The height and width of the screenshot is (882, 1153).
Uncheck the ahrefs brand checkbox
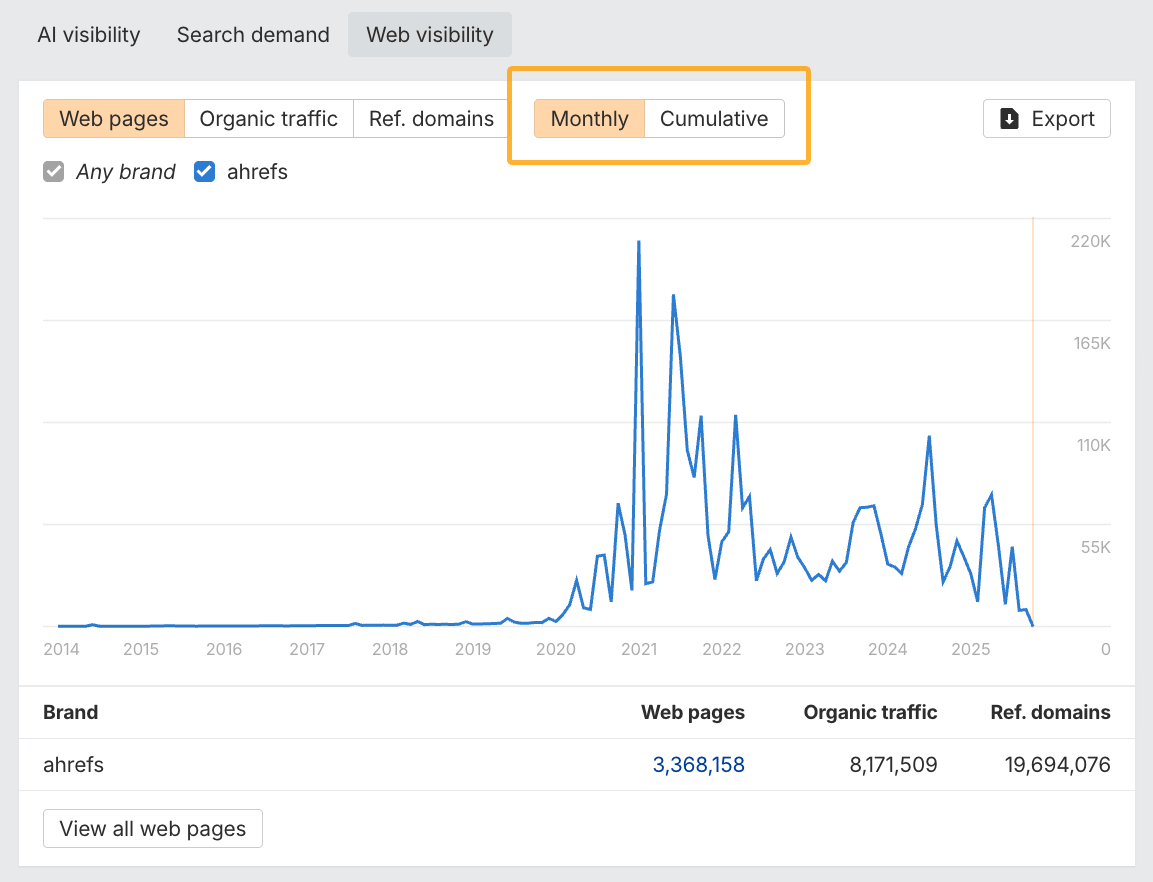(x=204, y=171)
